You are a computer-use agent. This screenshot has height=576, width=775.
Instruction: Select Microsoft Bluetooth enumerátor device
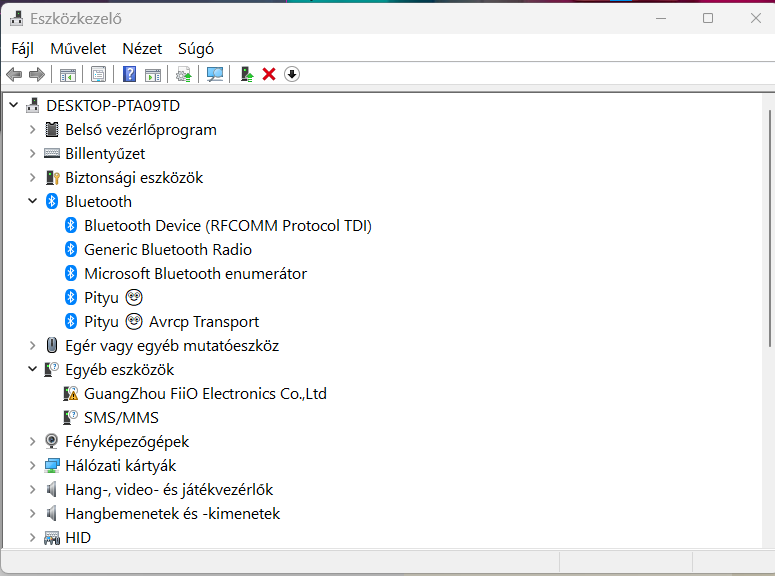196,273
